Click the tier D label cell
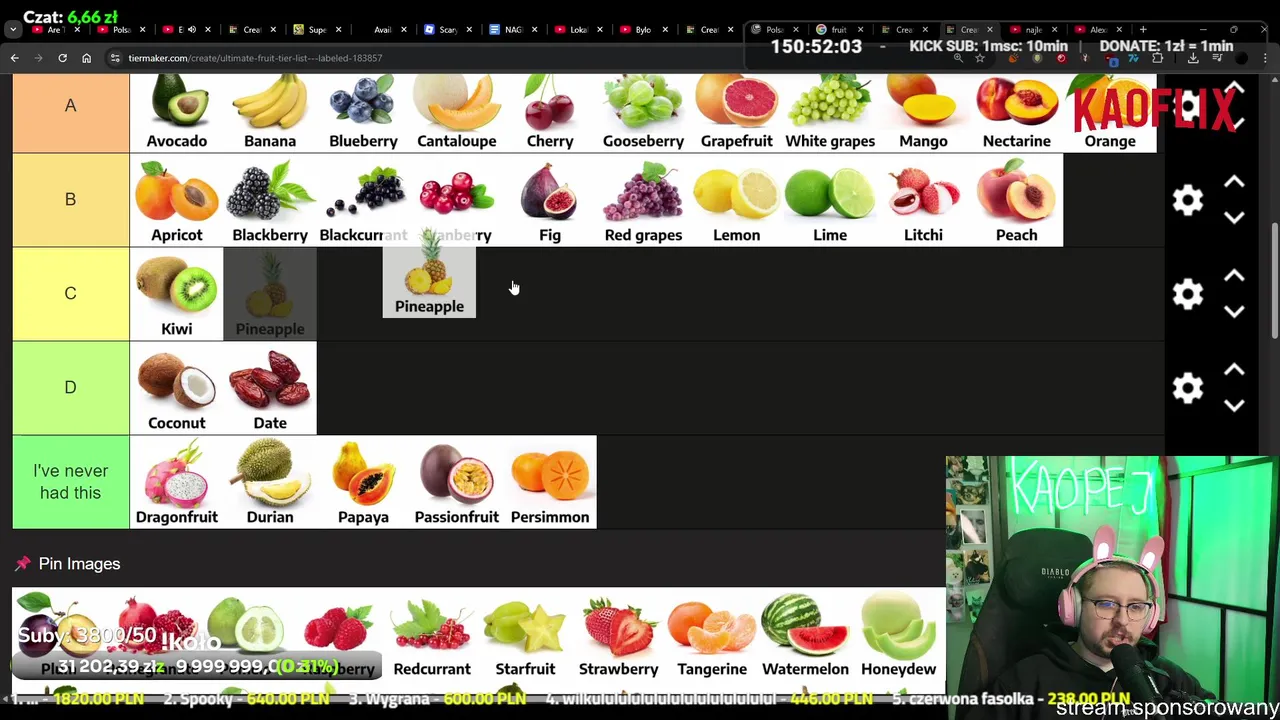 pyautogui.click(x=70, y=388)
